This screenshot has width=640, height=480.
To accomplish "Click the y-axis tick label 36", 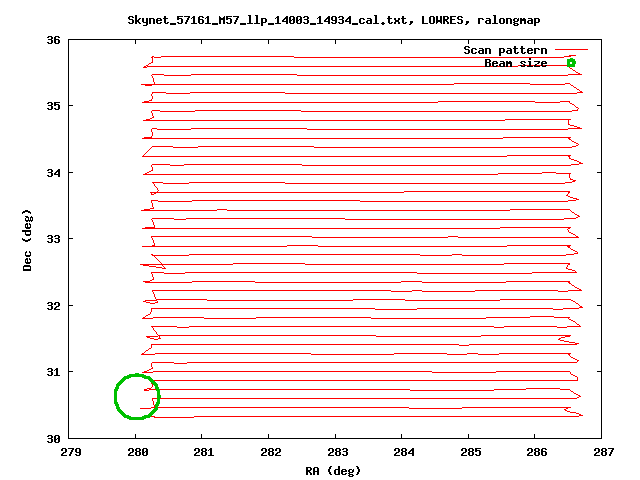I will coord(53,40).
